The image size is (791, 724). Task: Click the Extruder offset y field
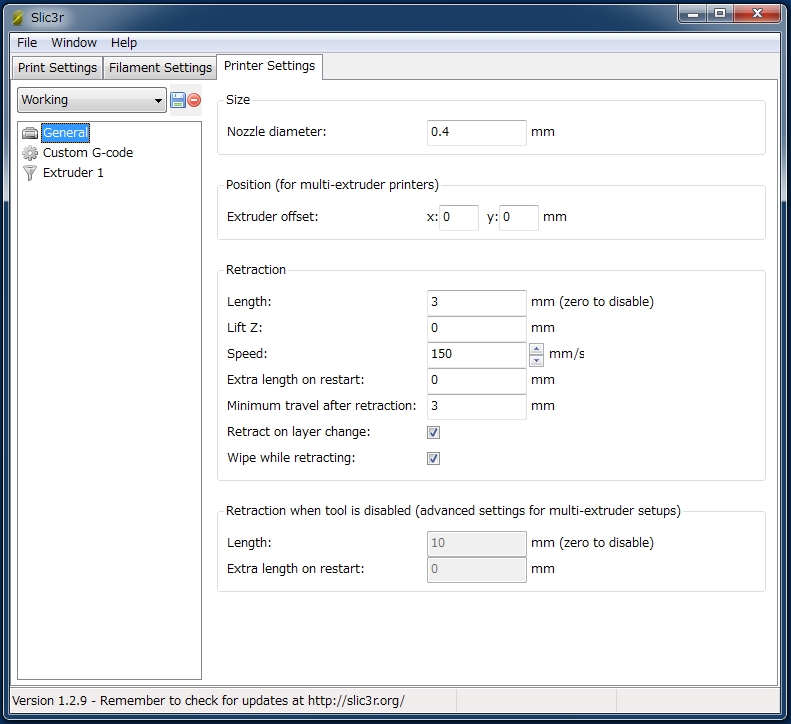[x=519, y=217]
